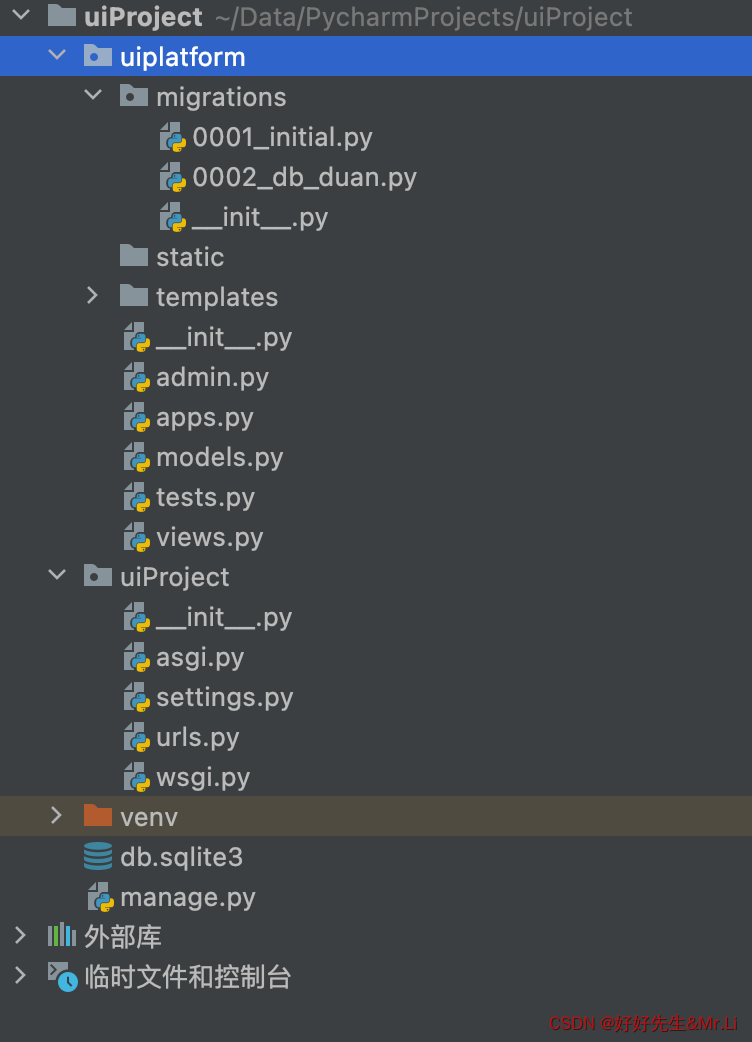752x1042 pixels.
Task: Select the templates folder name
Action: point(217,298)
